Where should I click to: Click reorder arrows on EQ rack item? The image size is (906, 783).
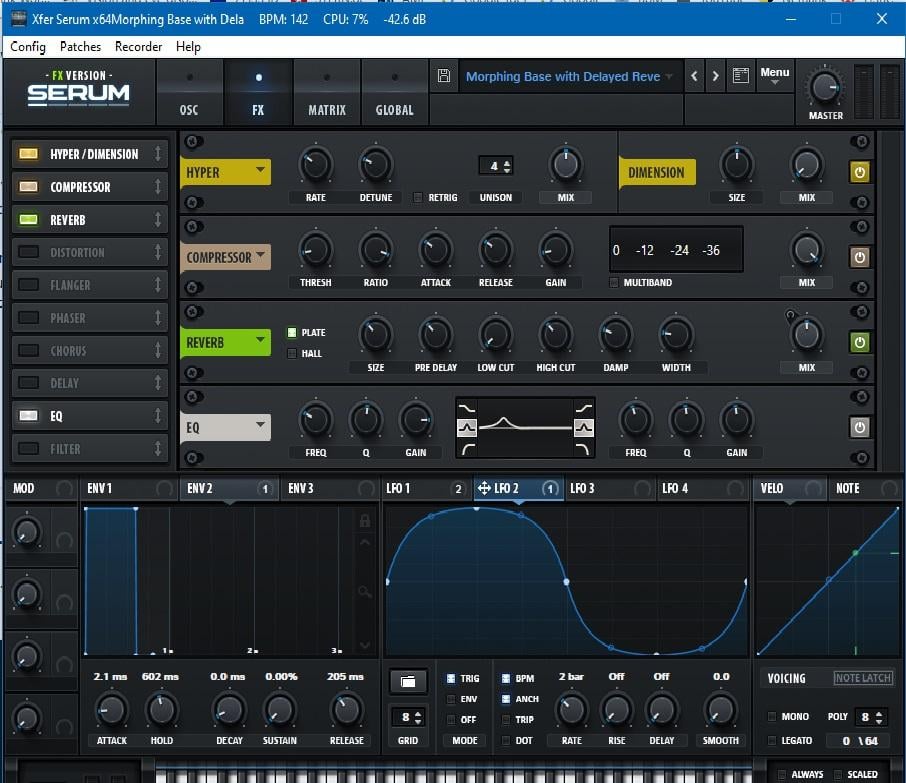(158, 415)
